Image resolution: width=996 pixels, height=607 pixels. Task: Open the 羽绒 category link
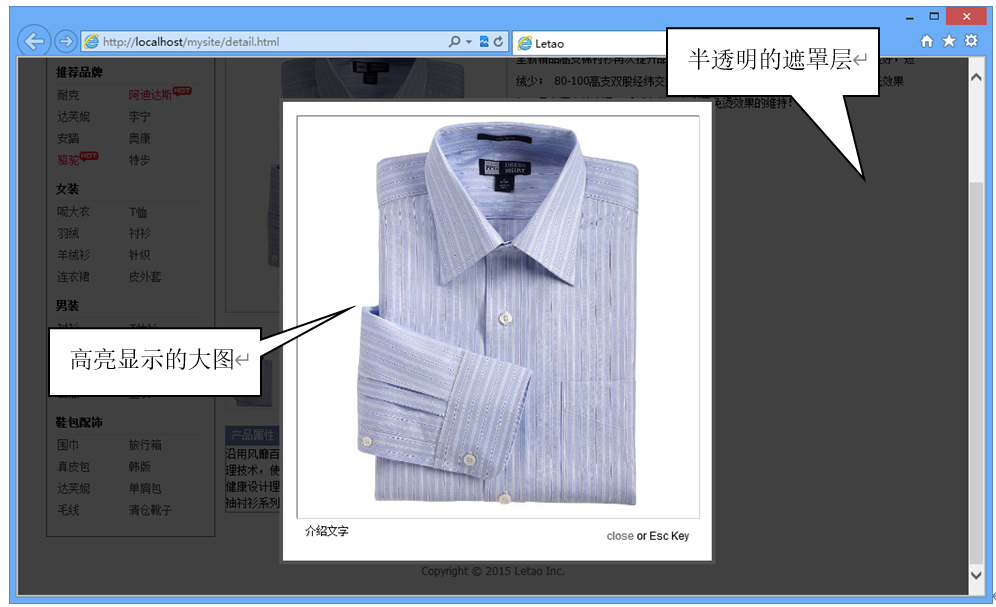(x=68, y=233)
